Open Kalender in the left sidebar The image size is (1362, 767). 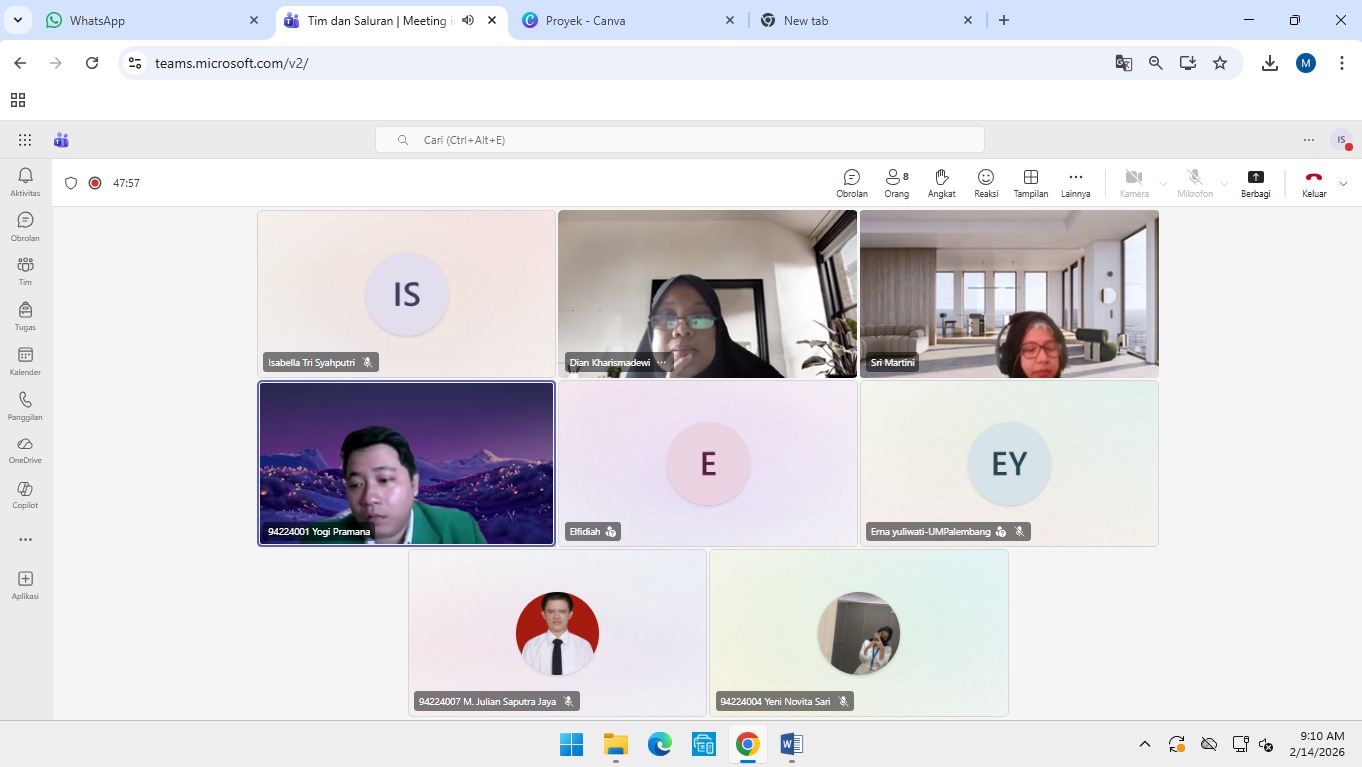(25, 361)
